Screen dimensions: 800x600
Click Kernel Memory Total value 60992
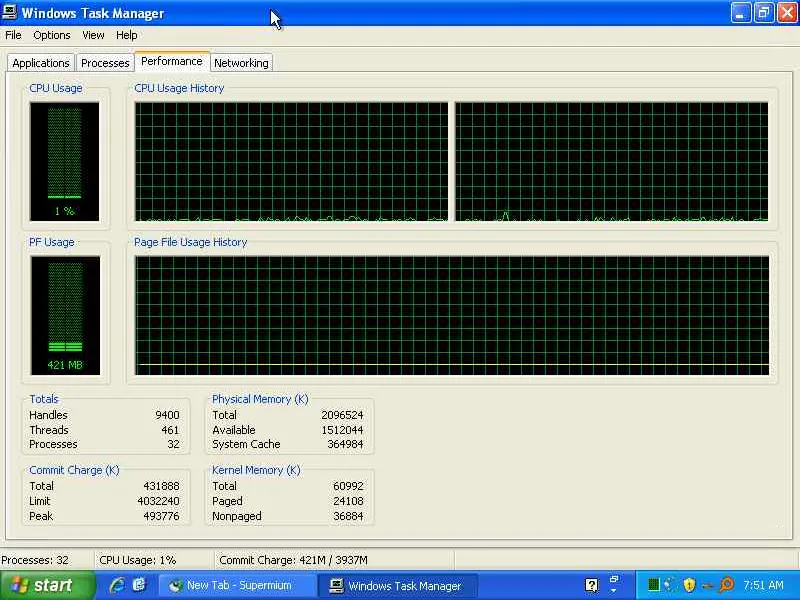pyautogui.click(x=348, y=486)
